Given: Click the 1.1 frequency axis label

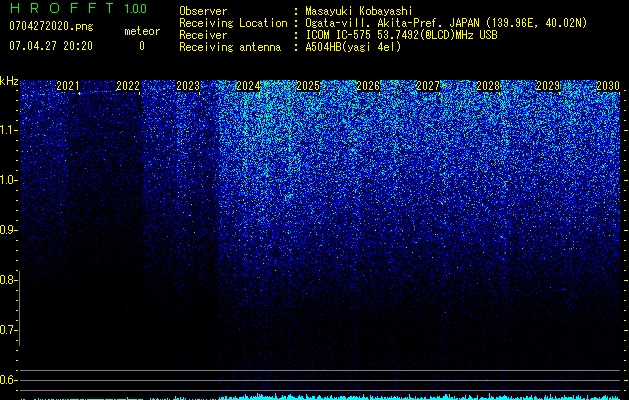Looking at the screenshot, I should [8, 130].
